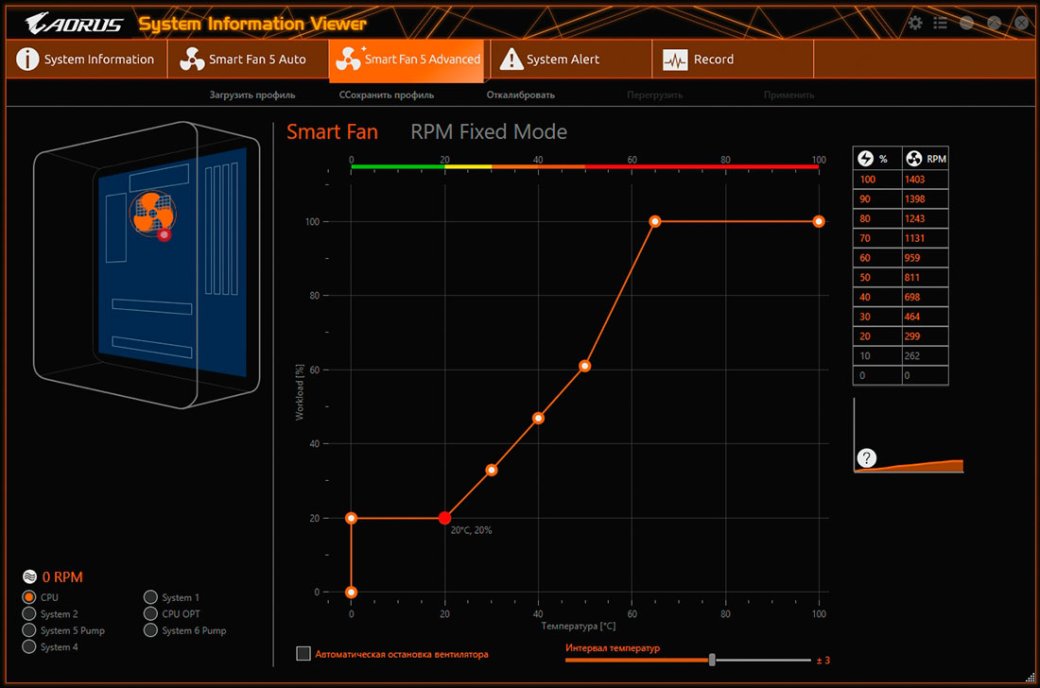
Task: Click the Загрузить профиль button
Action: (252, 95)
